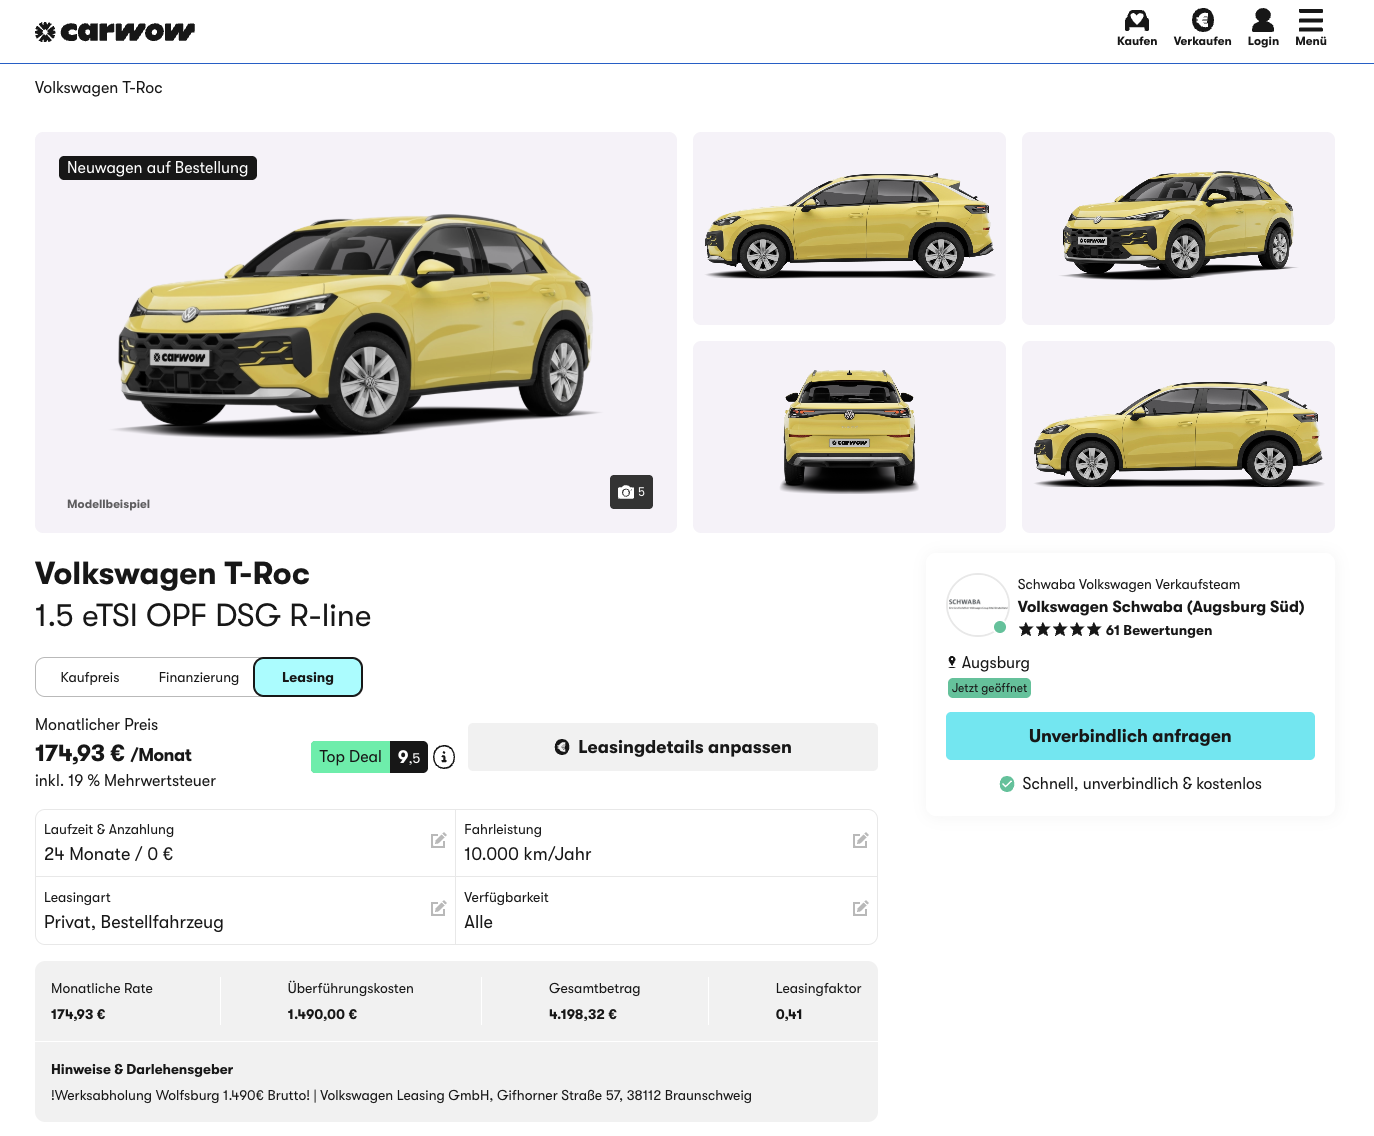Click the Privat, Bestellfahrzeug value
Screen dimensions: 1374x1136
(x=134, y=922)
